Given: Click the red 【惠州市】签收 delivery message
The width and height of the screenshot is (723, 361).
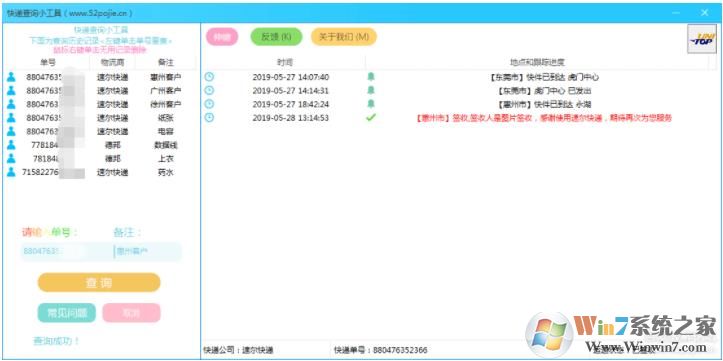Looking at the screenshot, I should (544, 118).
